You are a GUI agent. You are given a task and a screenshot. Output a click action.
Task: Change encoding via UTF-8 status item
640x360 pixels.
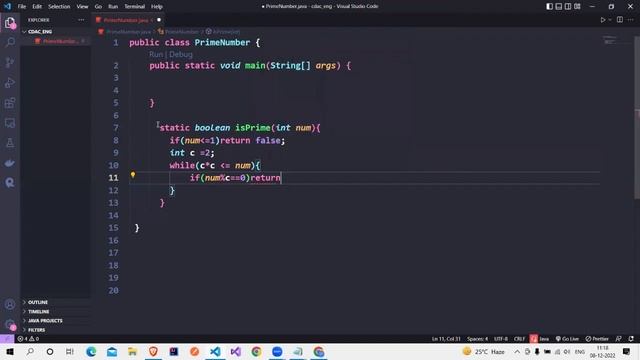[501, 339]
